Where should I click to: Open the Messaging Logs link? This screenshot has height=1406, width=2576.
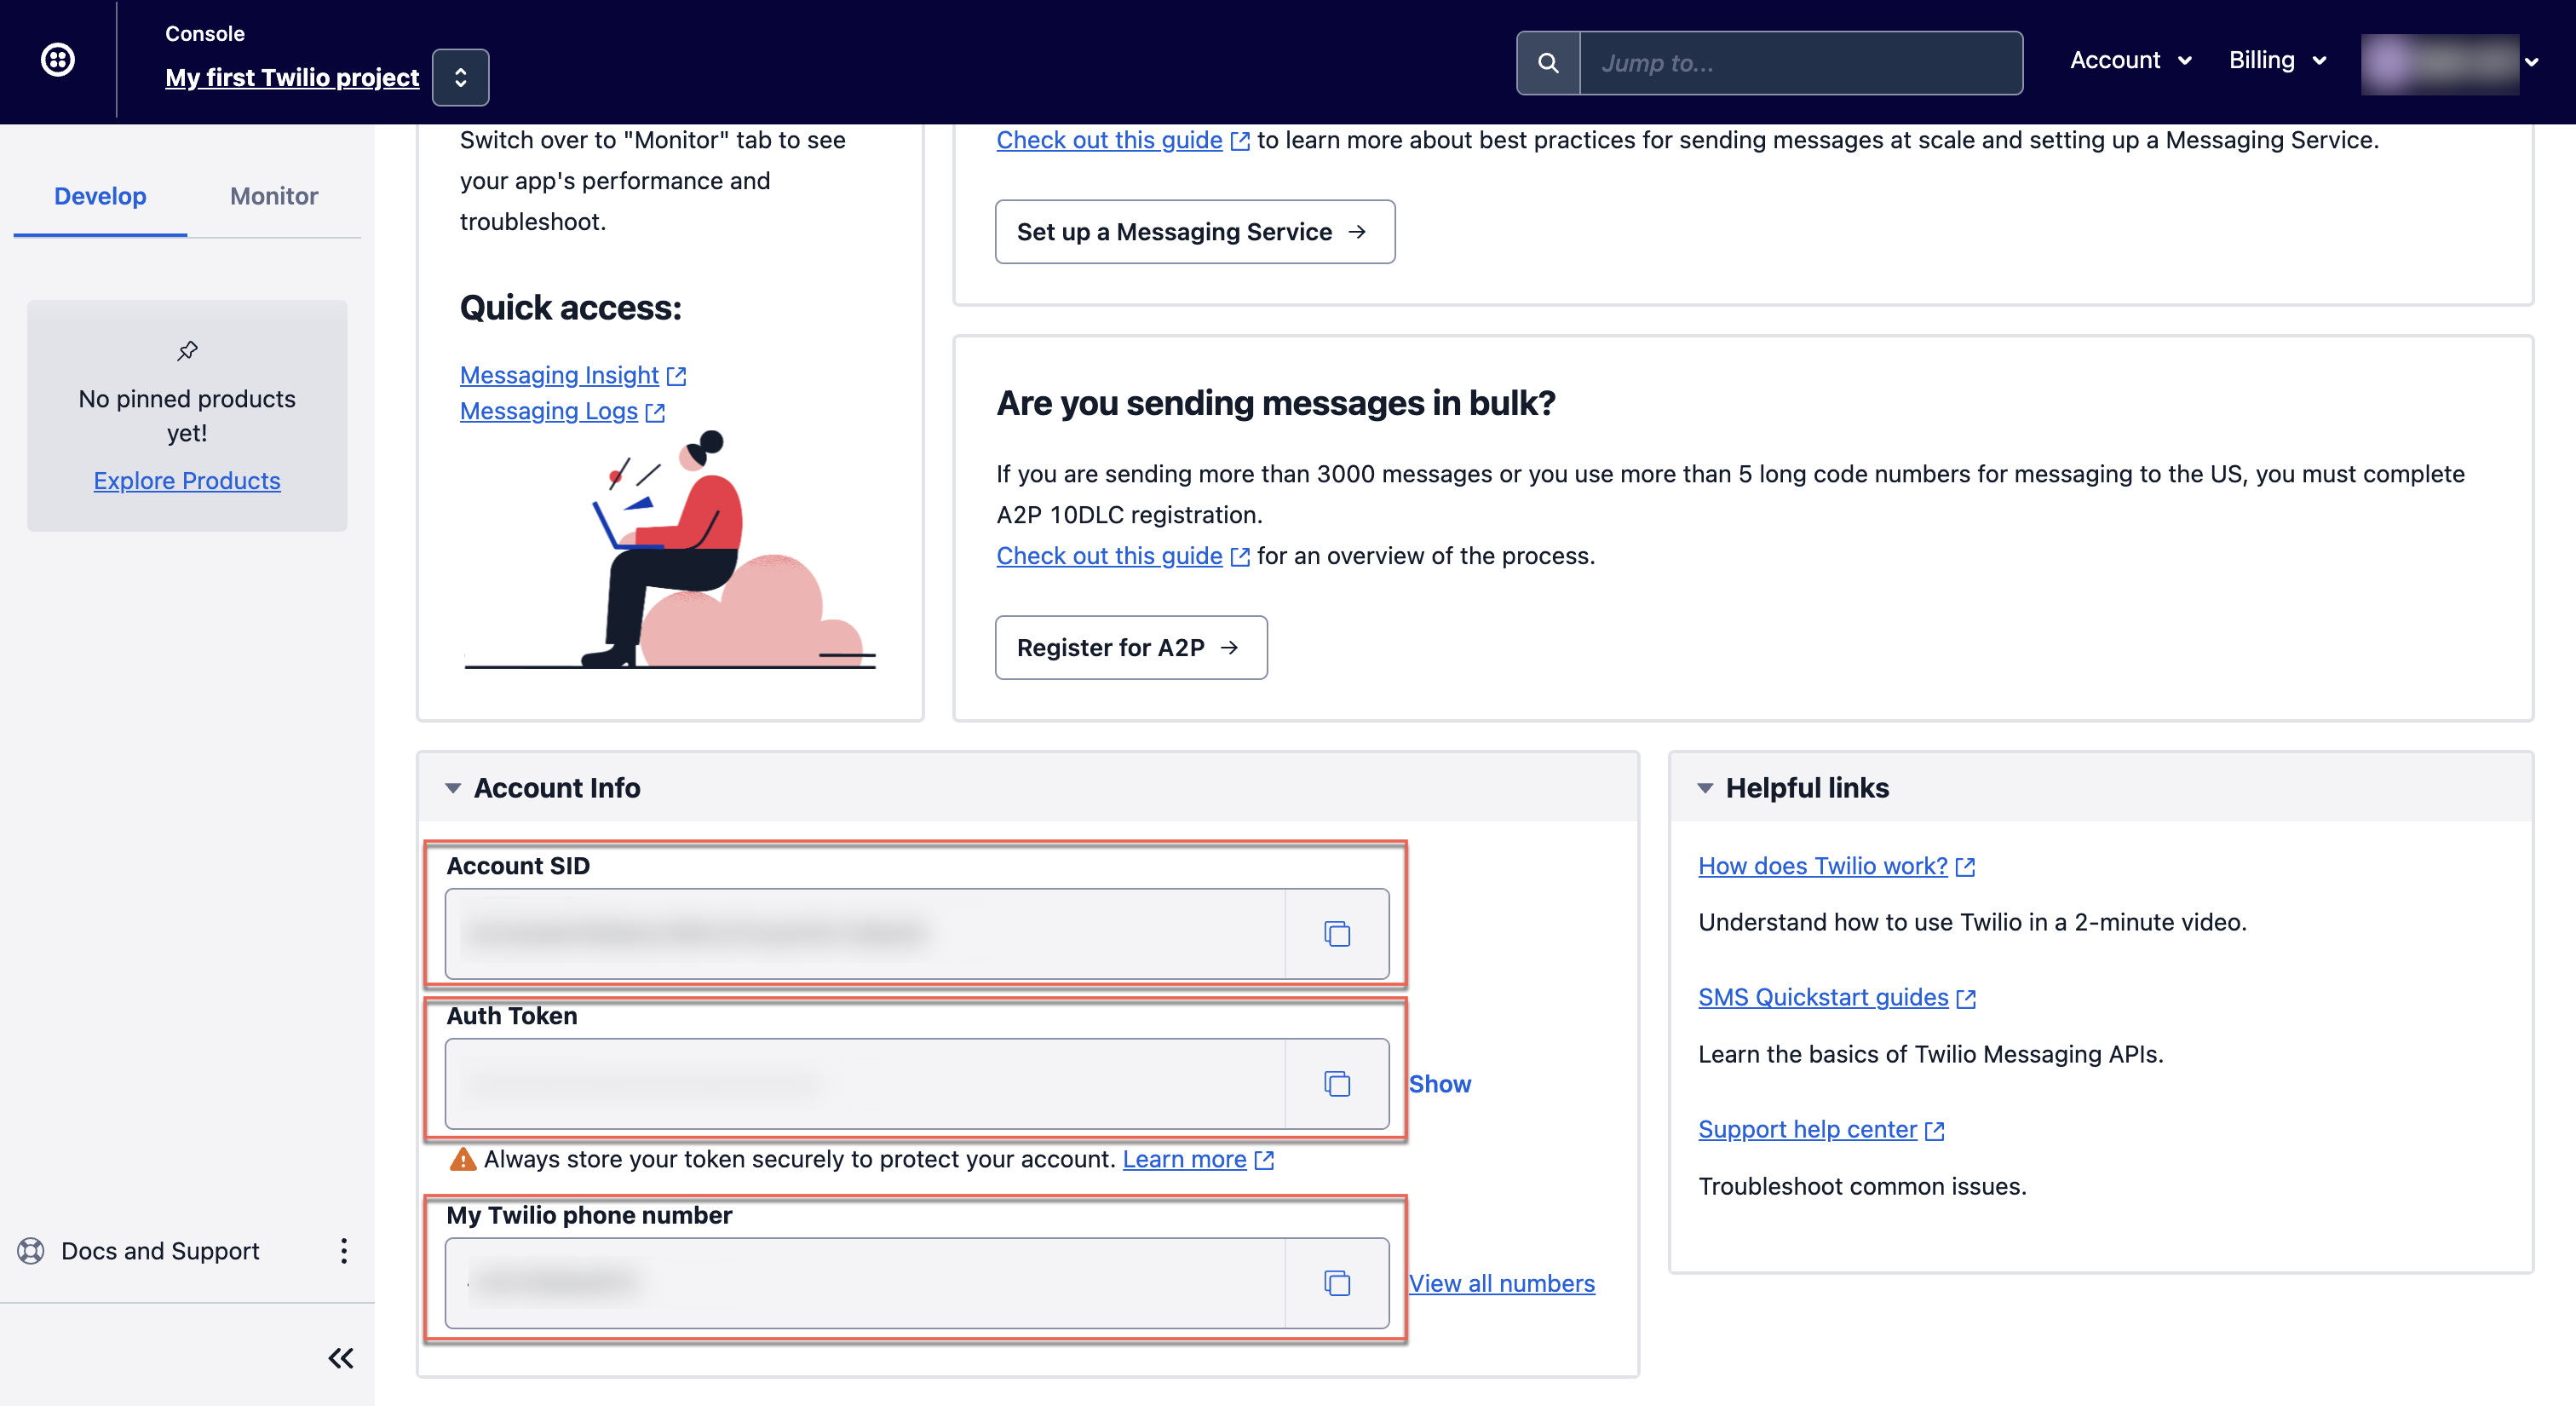pos(549,411)
